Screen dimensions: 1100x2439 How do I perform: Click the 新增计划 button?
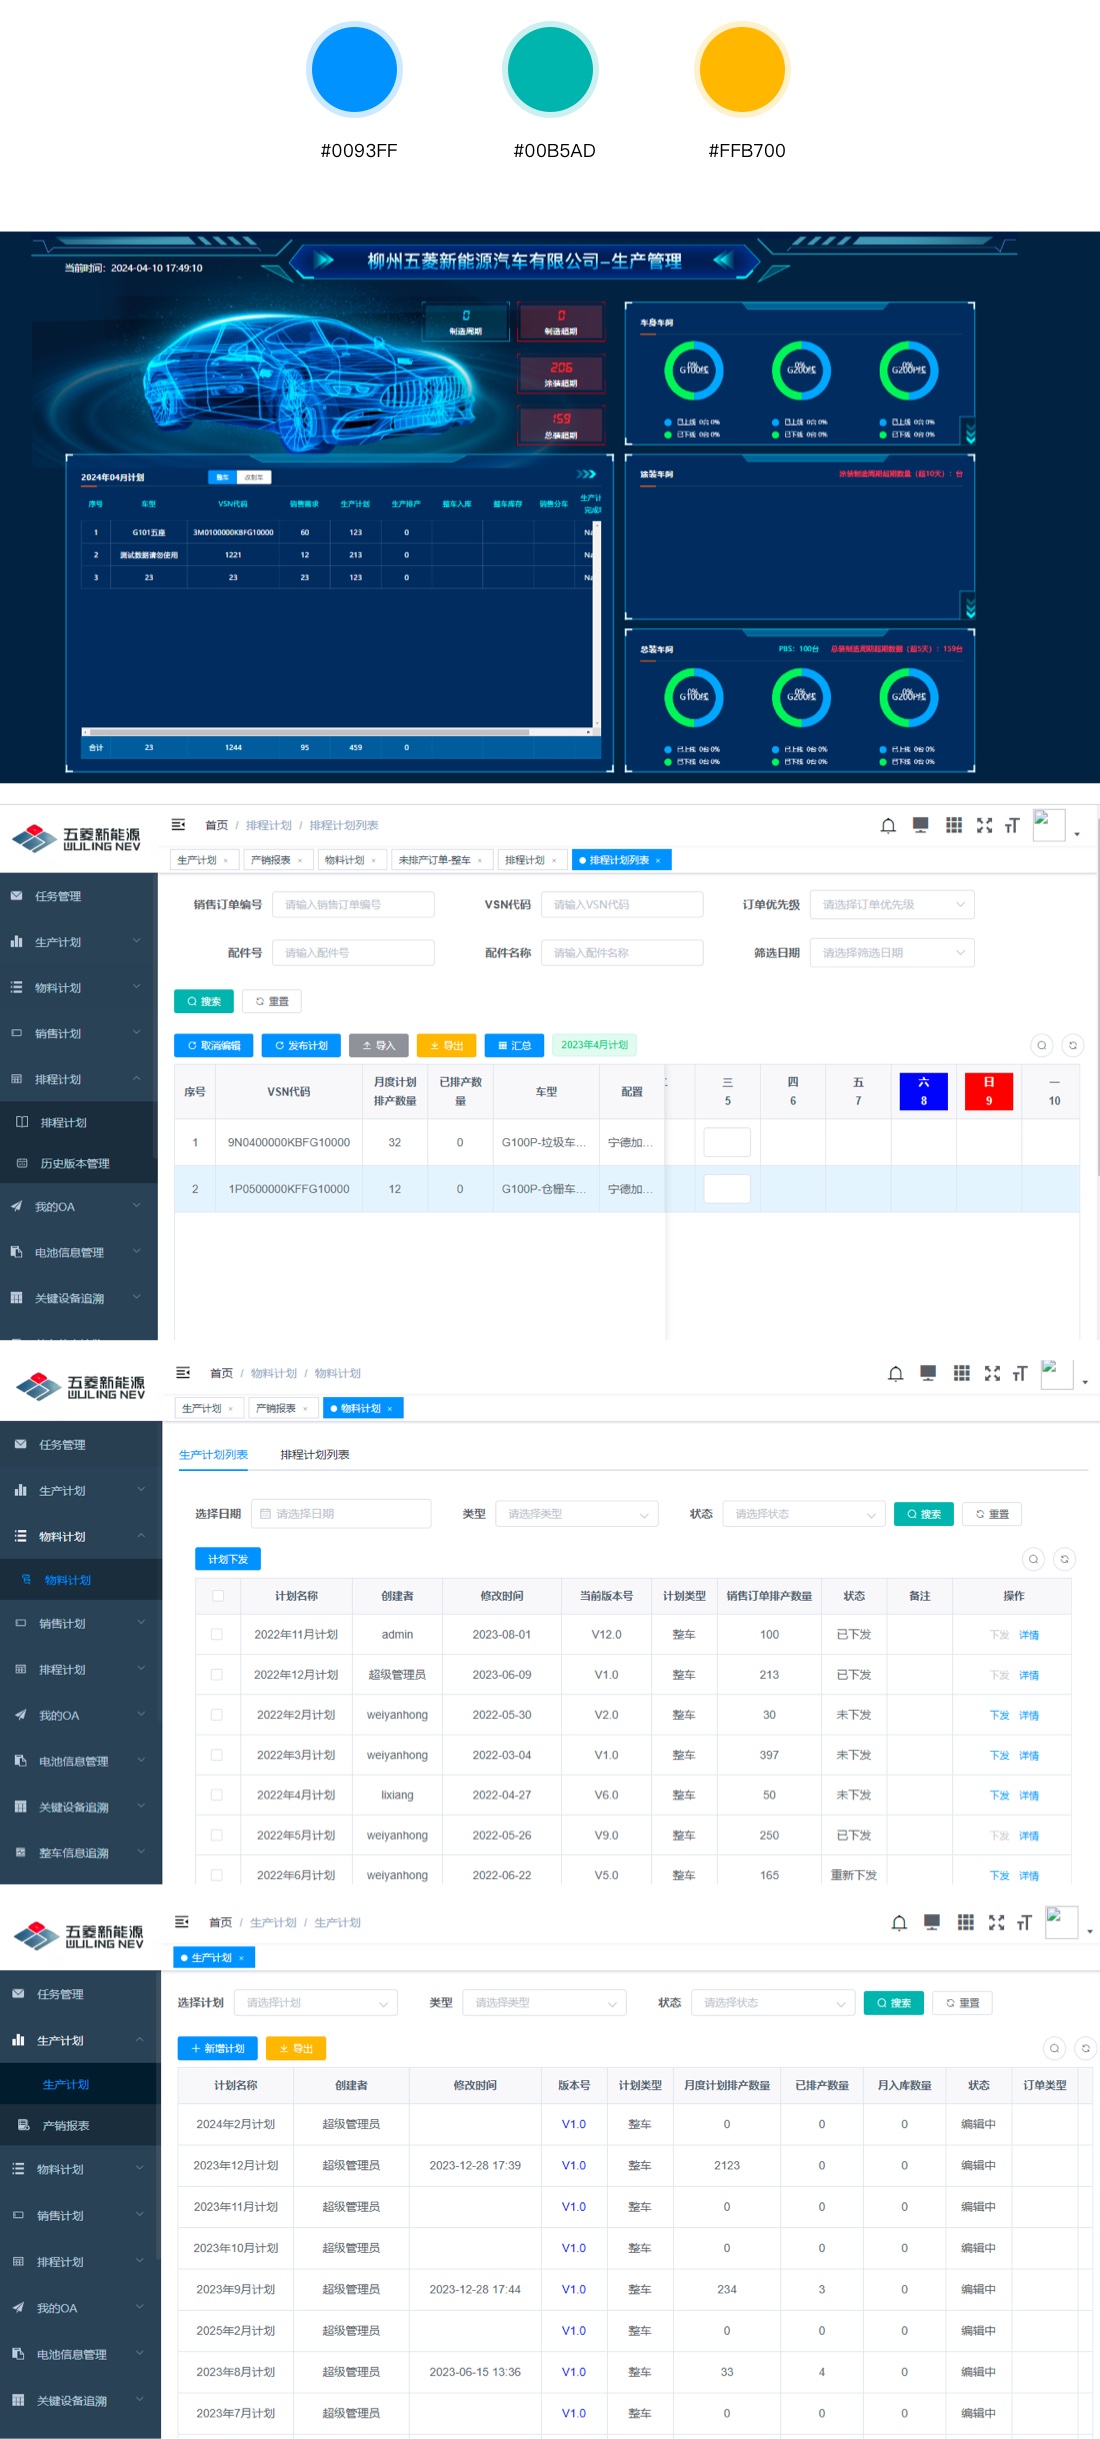coord(217,2048)
